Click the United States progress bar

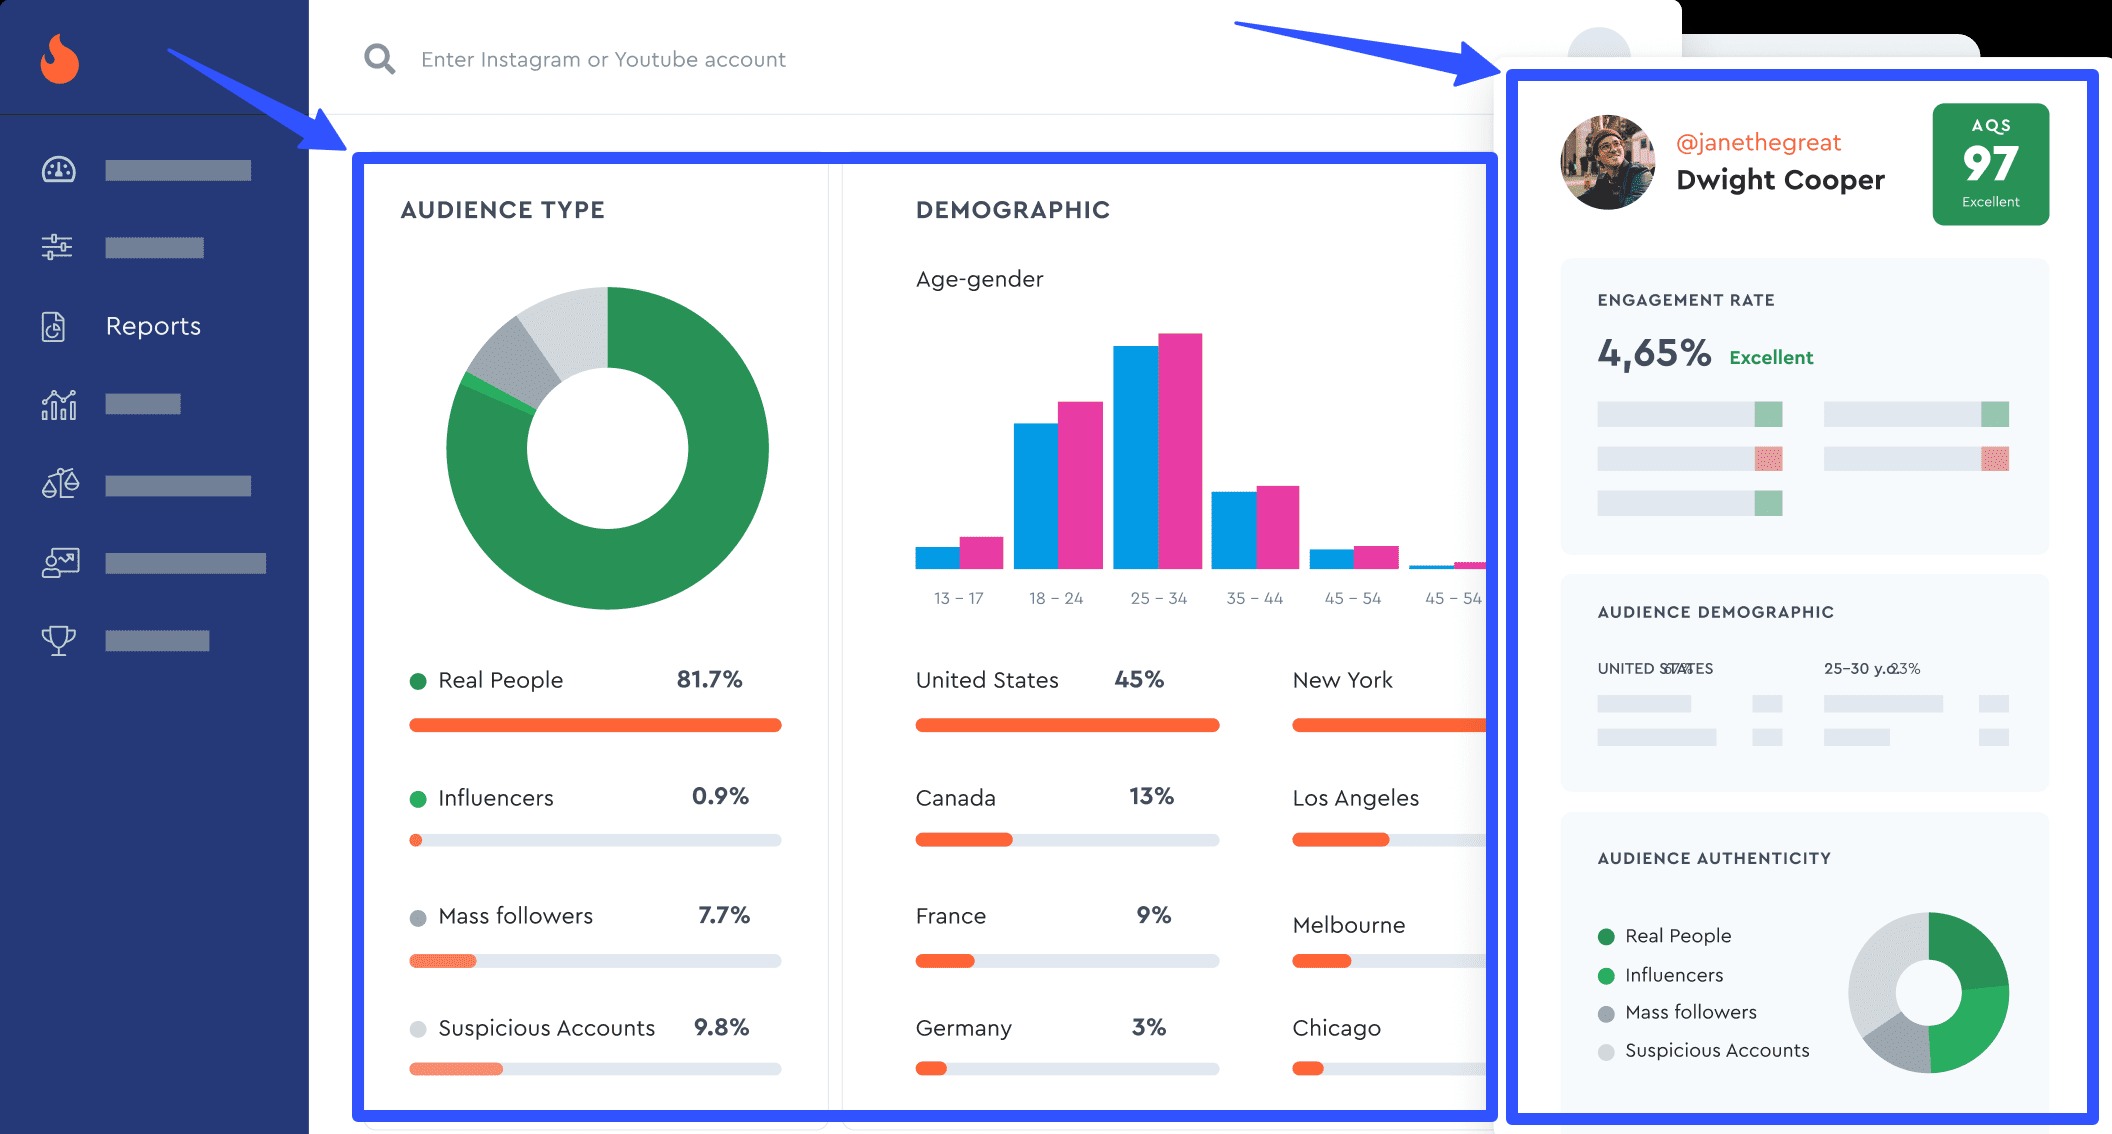(x=1067, y=724)
